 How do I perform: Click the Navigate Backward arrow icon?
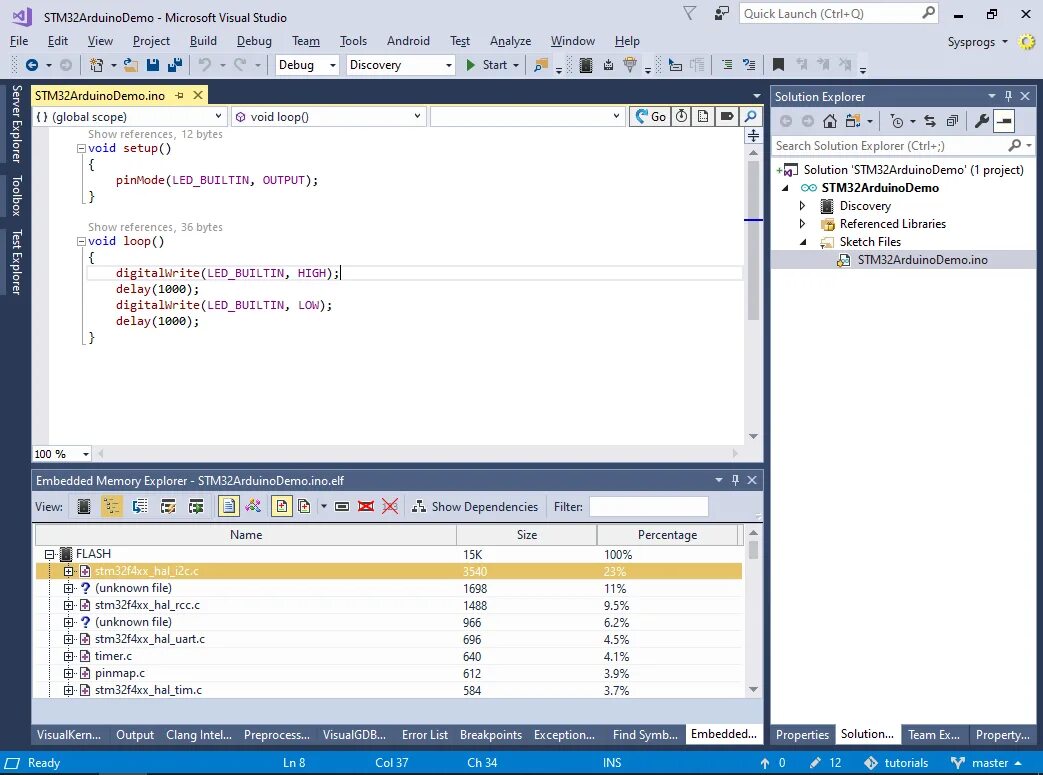click(31, 65)
